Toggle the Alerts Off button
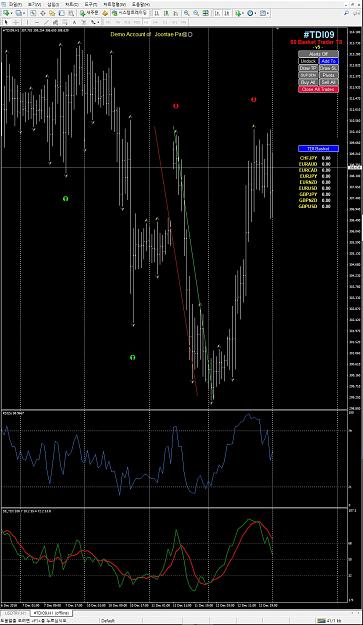 [x=318, y=54]
